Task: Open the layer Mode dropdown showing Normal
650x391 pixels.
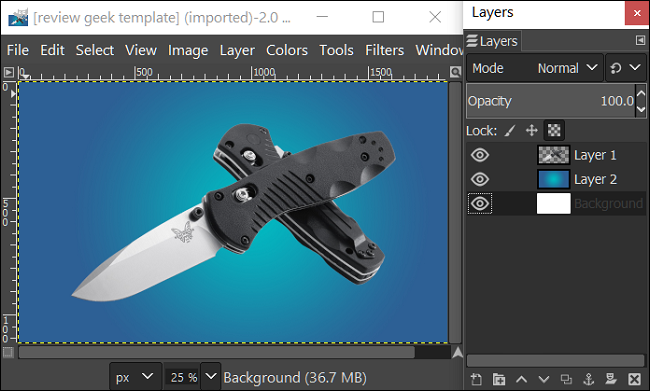Action: [x=534, y=68]
